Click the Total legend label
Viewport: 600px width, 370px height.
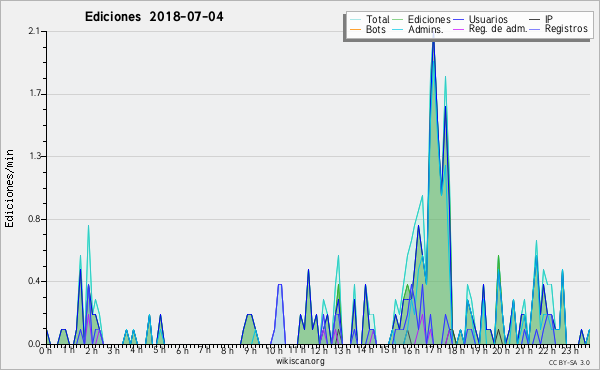pyautogui.click(x=377, y=19)
